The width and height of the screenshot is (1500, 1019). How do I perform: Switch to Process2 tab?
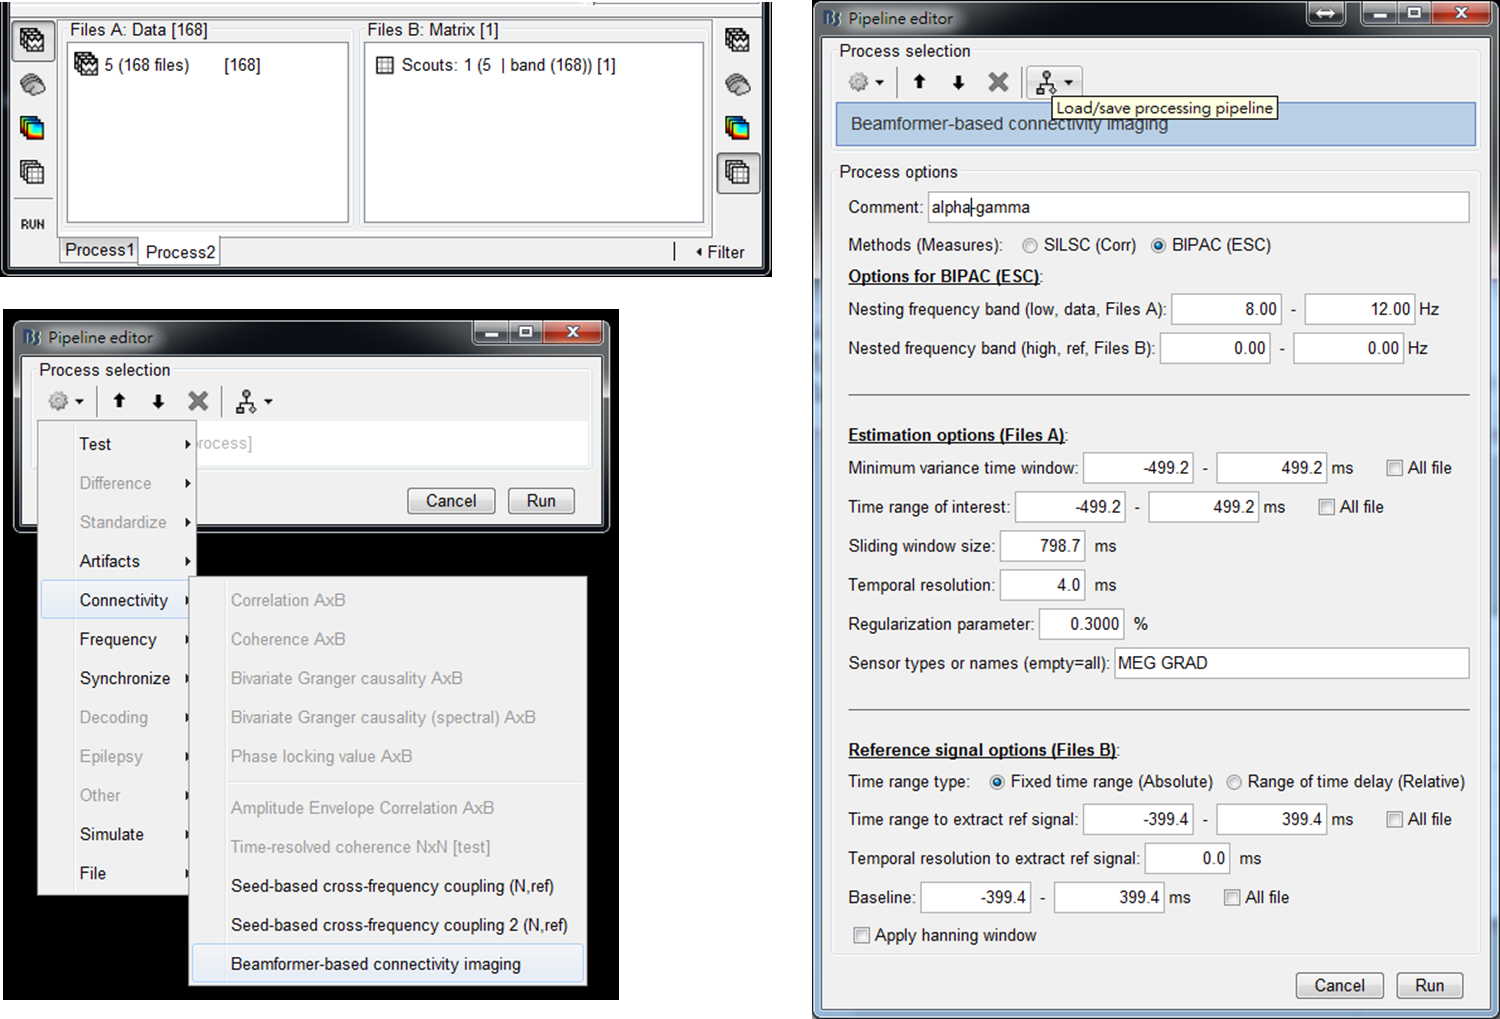(x=180, y=252)
